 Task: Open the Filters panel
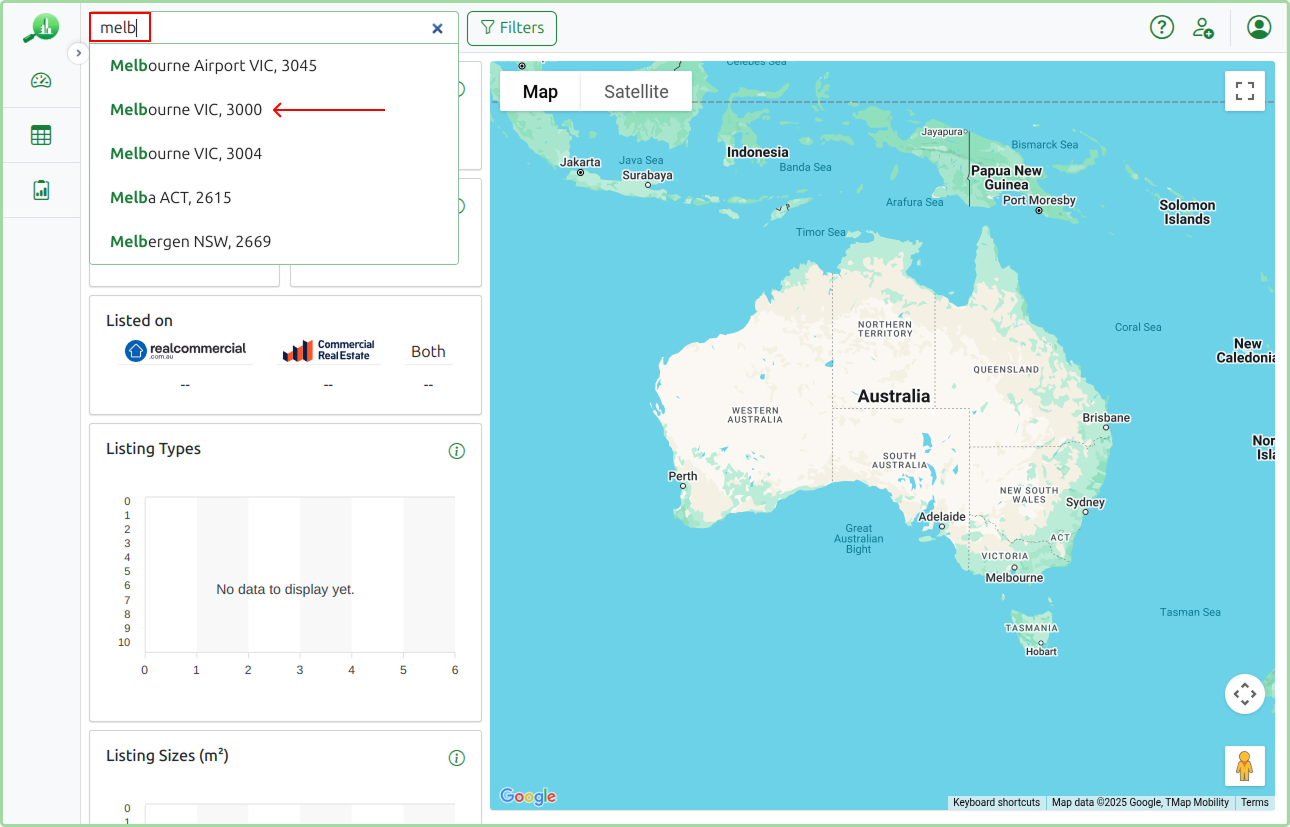511,28
